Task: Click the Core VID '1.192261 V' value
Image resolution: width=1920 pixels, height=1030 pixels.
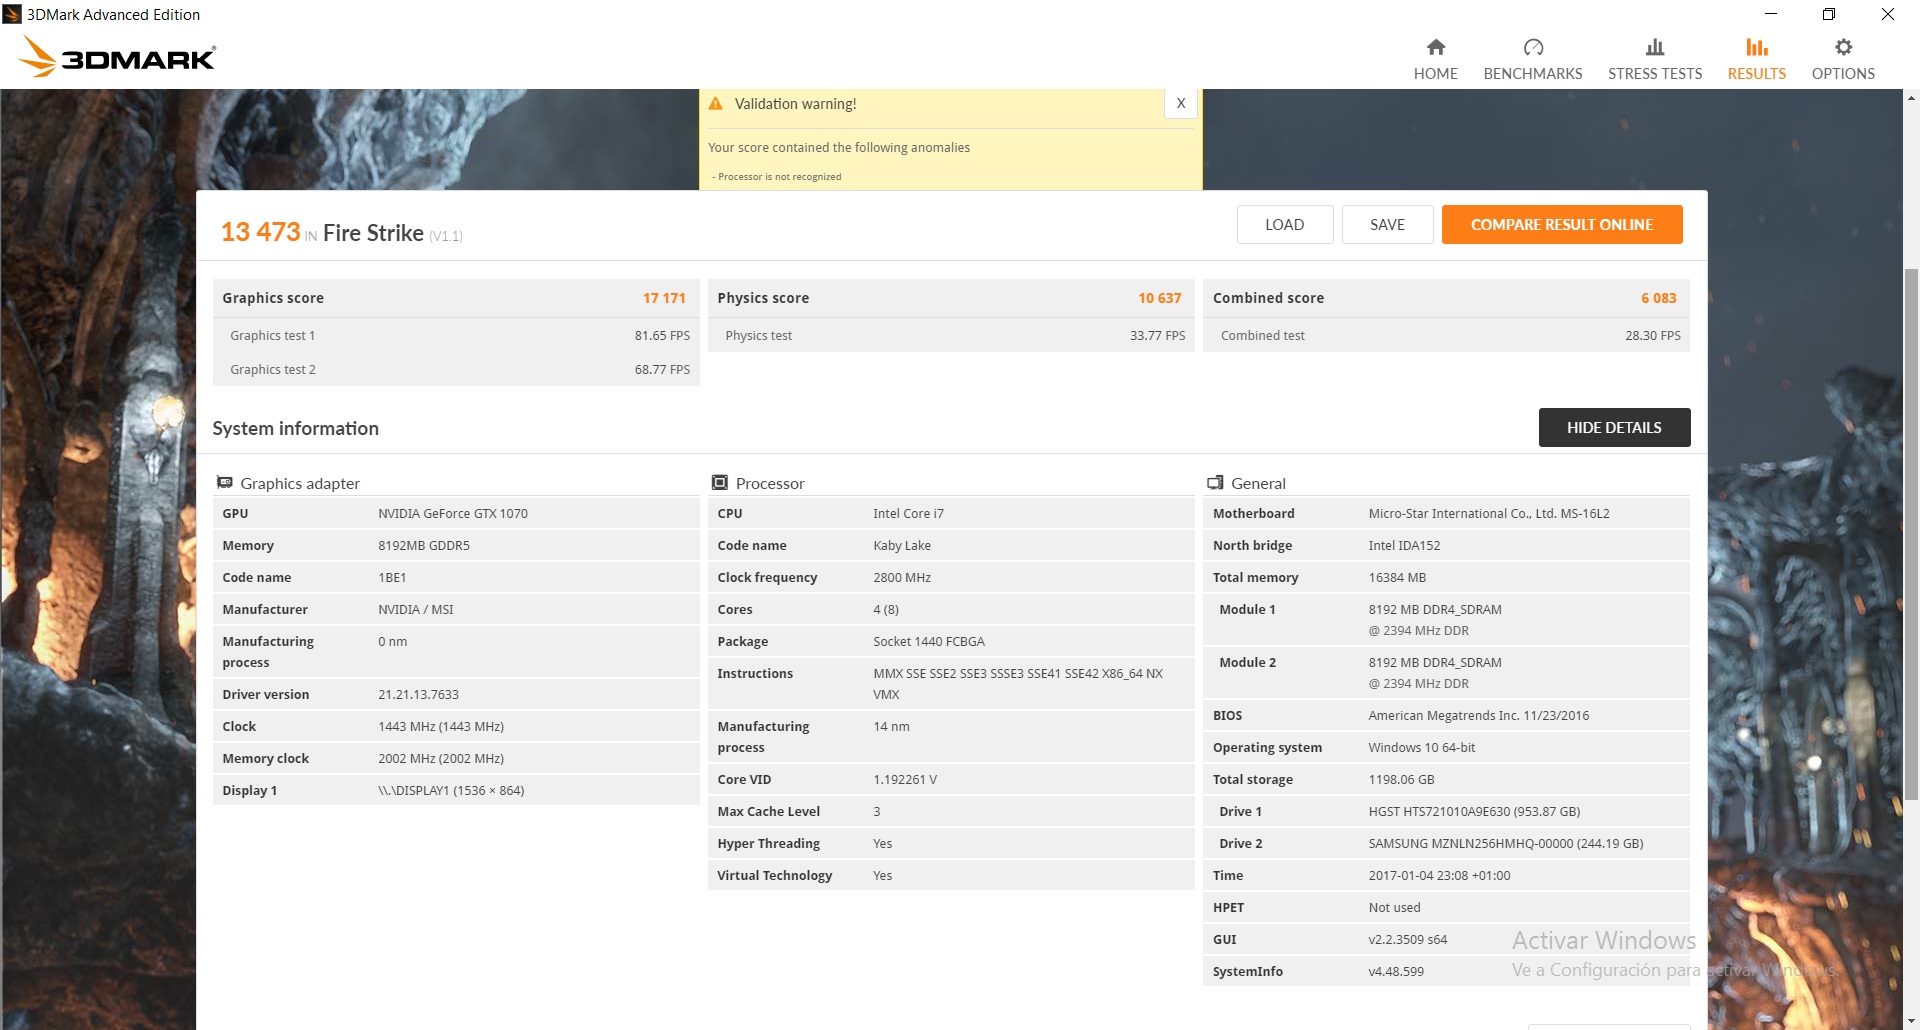Action: [x=905, y=780]
